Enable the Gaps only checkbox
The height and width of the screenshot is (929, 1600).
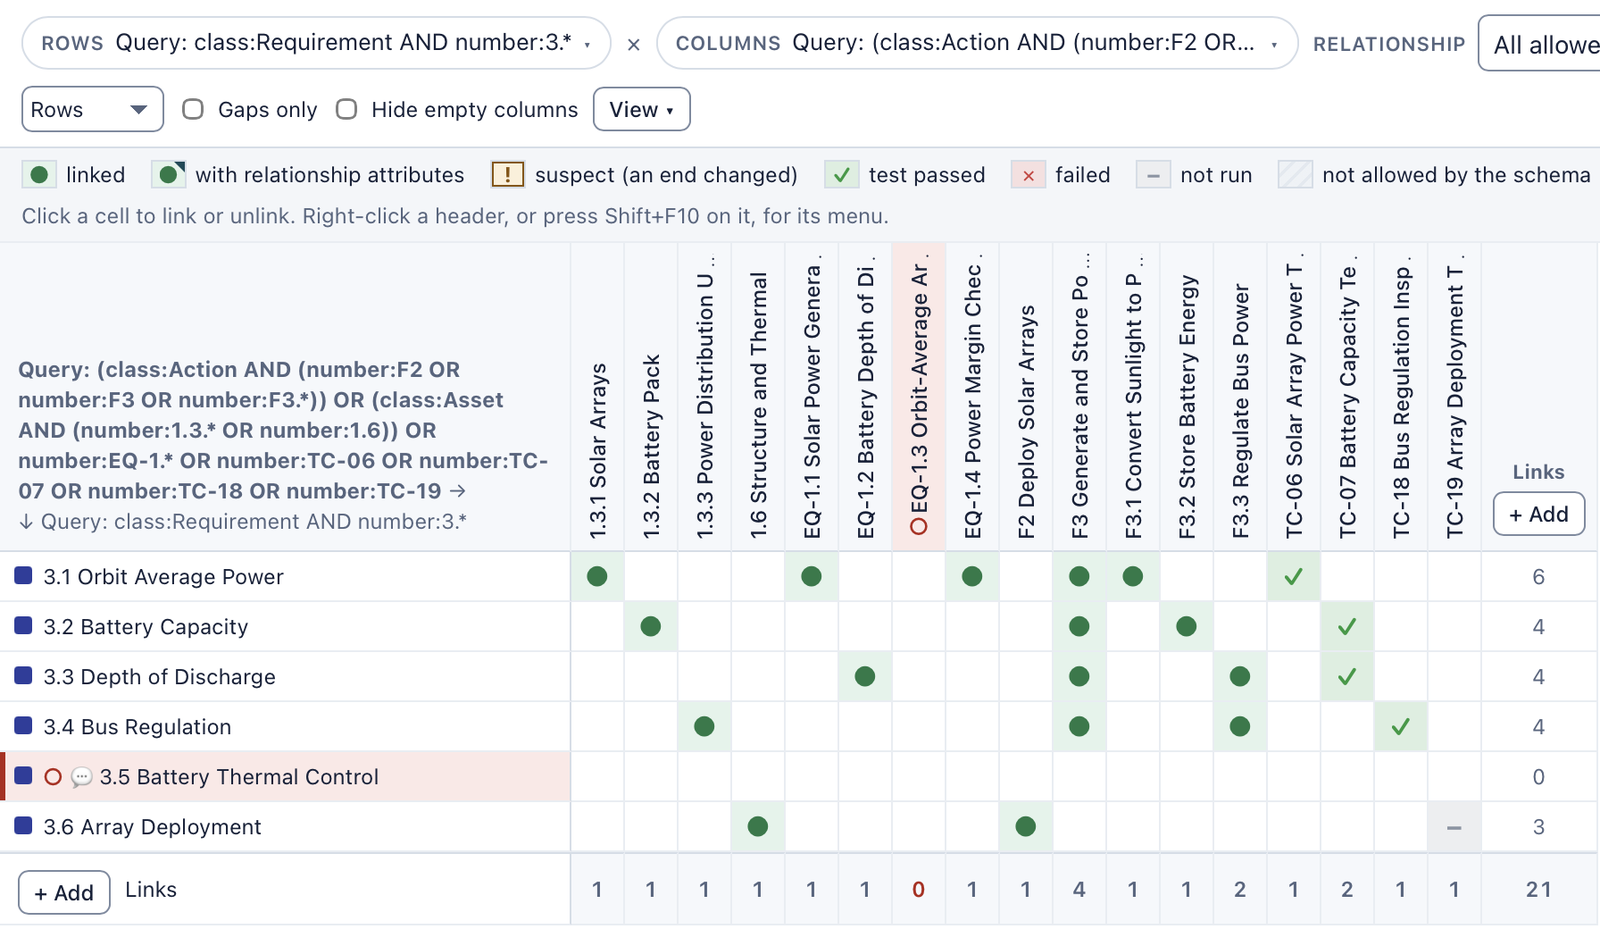coord(193,109)
